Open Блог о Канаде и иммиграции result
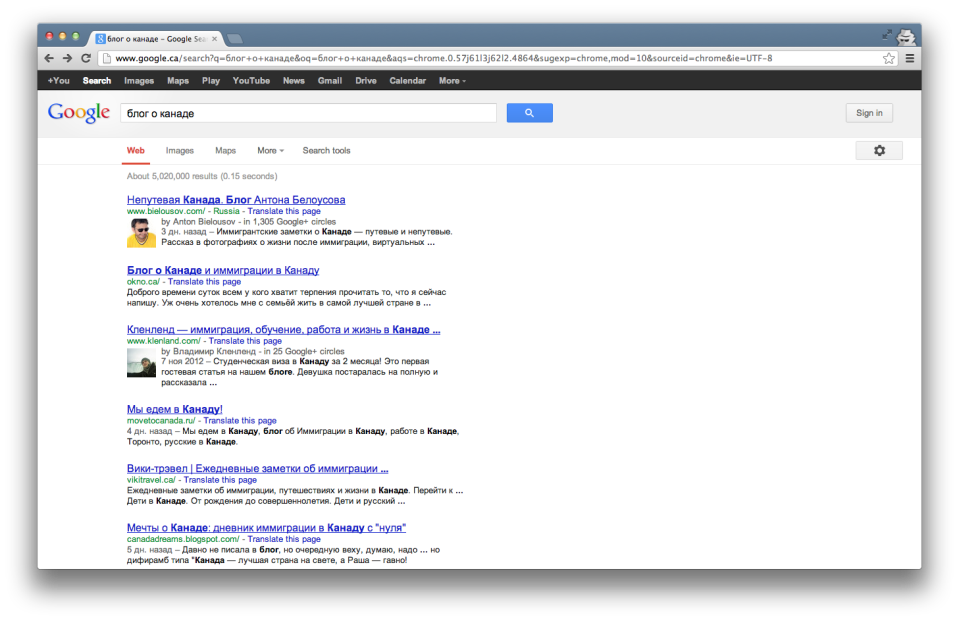Image resolution: width=959 pixels, height=621 pixels. pyautogui.click(x=223, y=270)
